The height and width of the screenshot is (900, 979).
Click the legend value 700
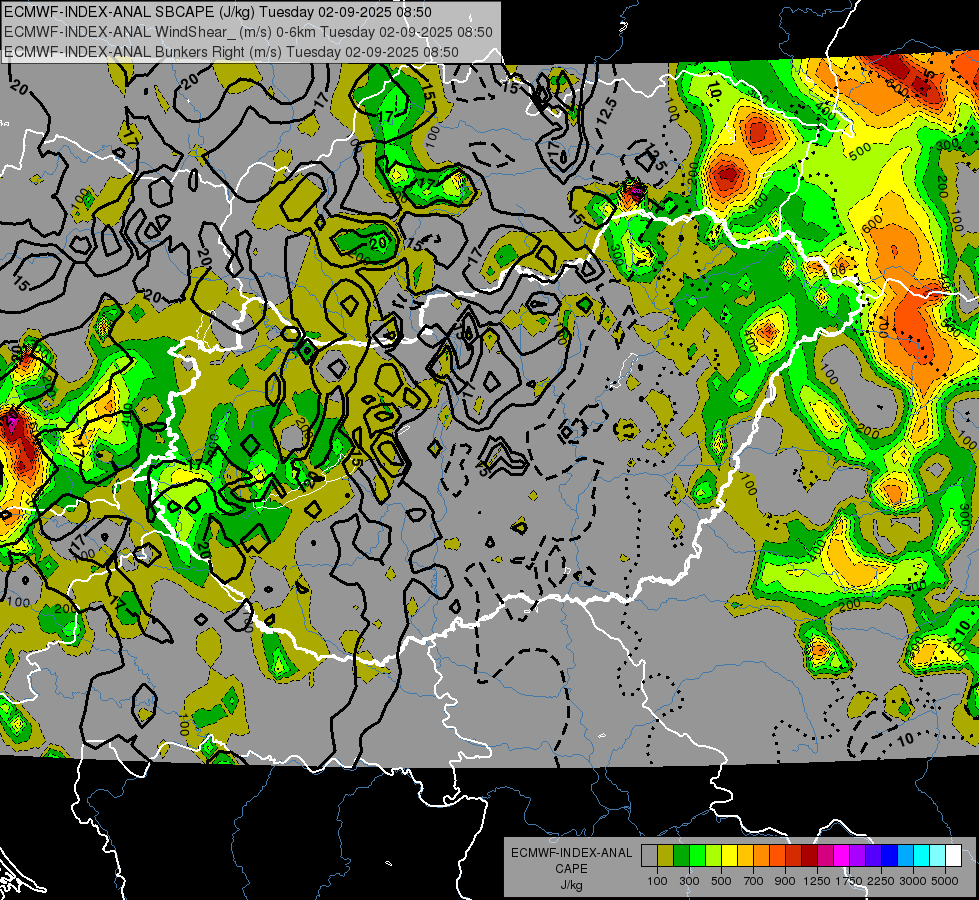pos(754,881)
